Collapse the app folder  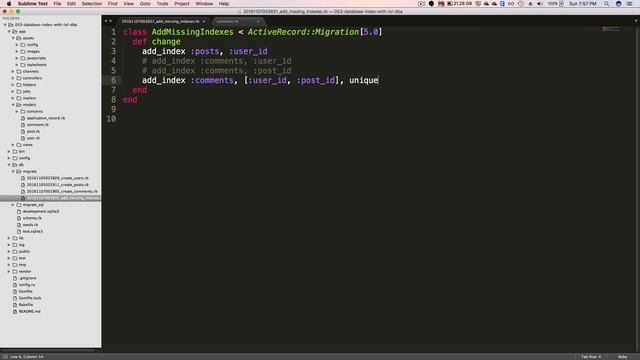(9, 31)
